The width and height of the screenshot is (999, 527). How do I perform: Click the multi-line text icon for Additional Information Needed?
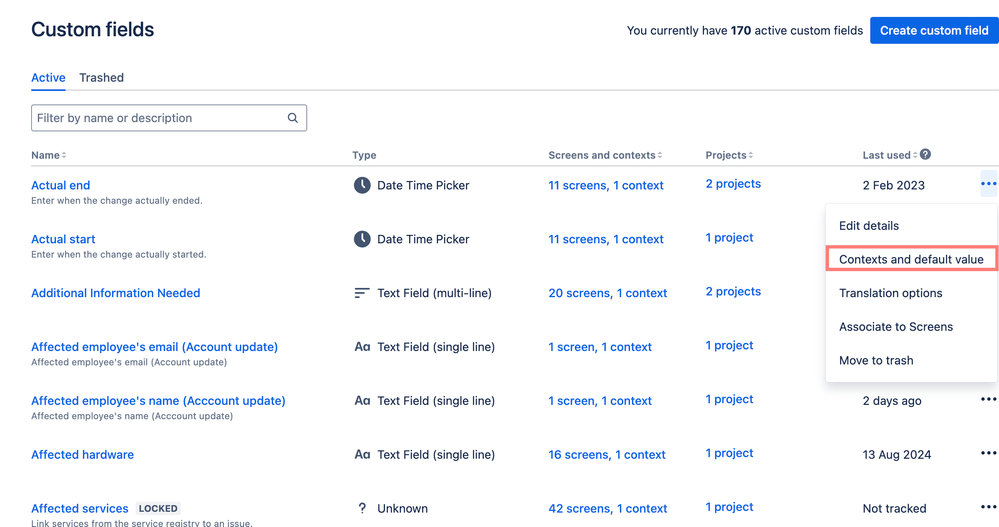pyautogui.click(x=362, y=293)
